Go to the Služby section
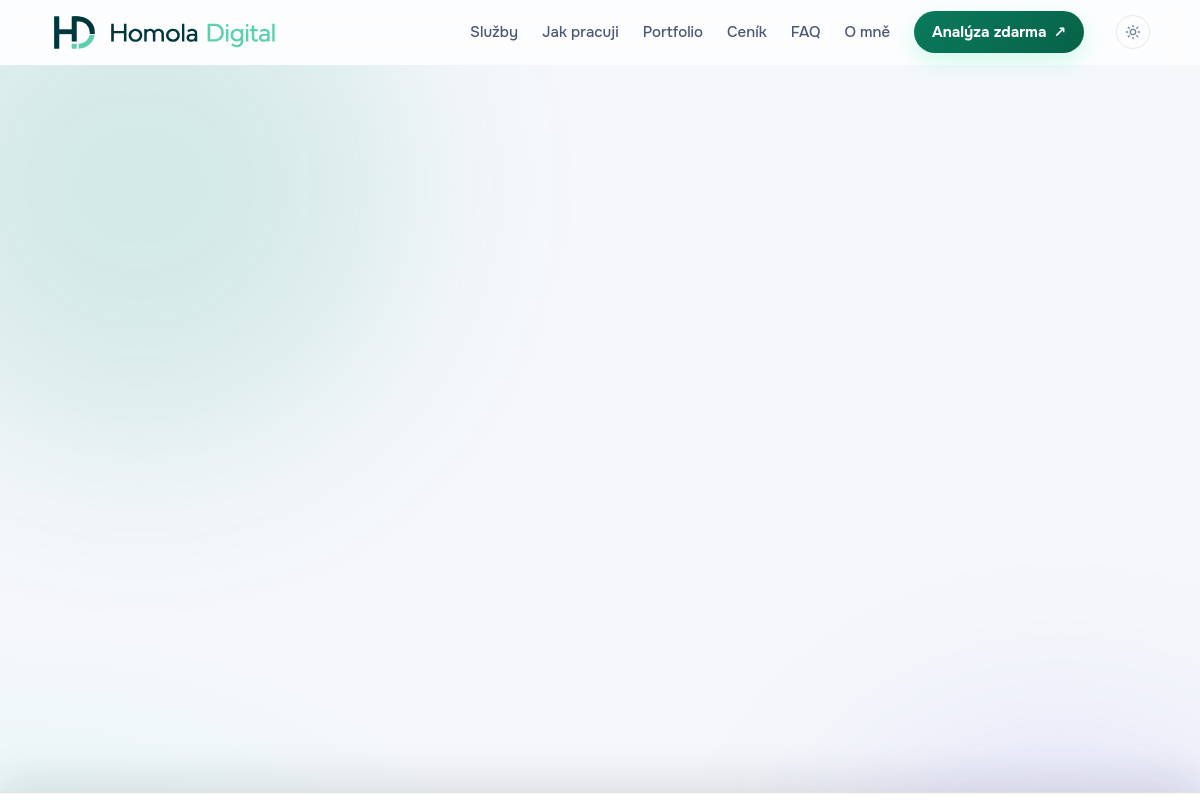Screen dimensions: 1200x800 [x=494, y=32]
